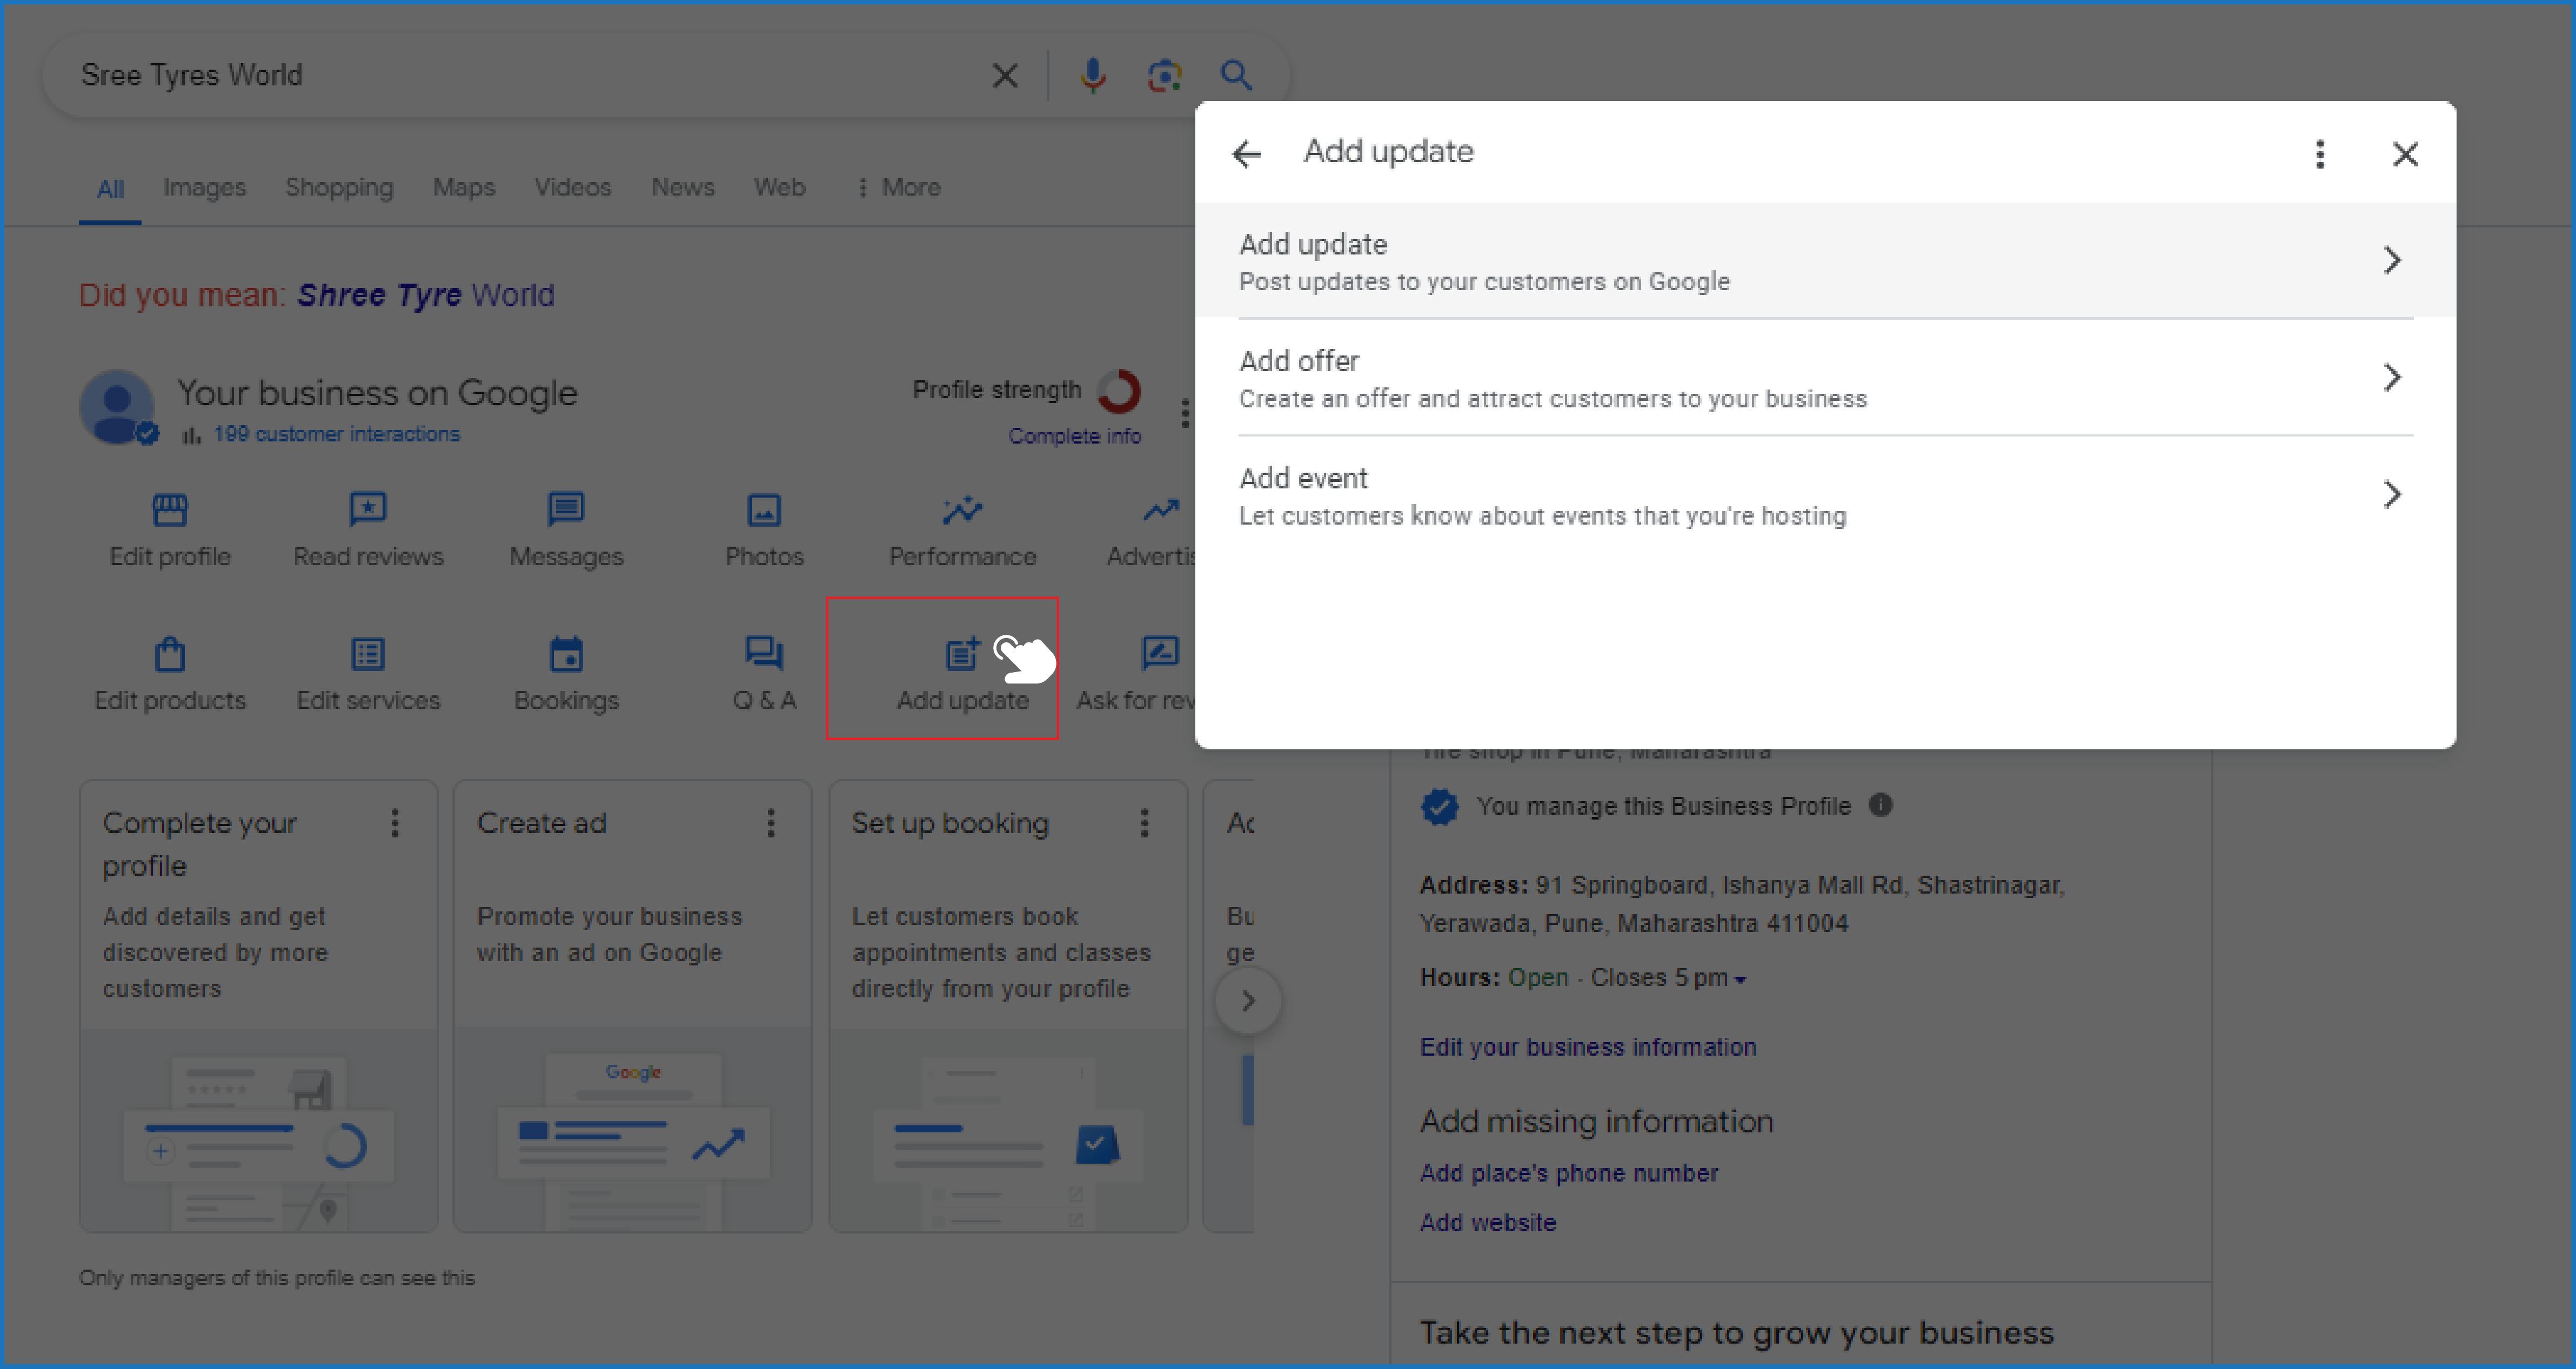Open Performance shortcut
The image size is (2576, 1369).
(x=962, y=531)
